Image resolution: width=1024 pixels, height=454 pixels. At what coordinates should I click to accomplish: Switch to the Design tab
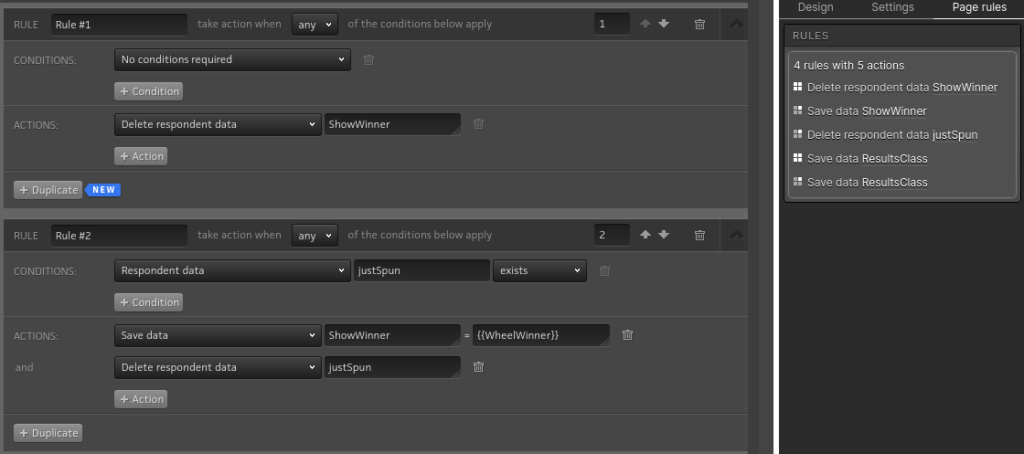tap(815, 7)
